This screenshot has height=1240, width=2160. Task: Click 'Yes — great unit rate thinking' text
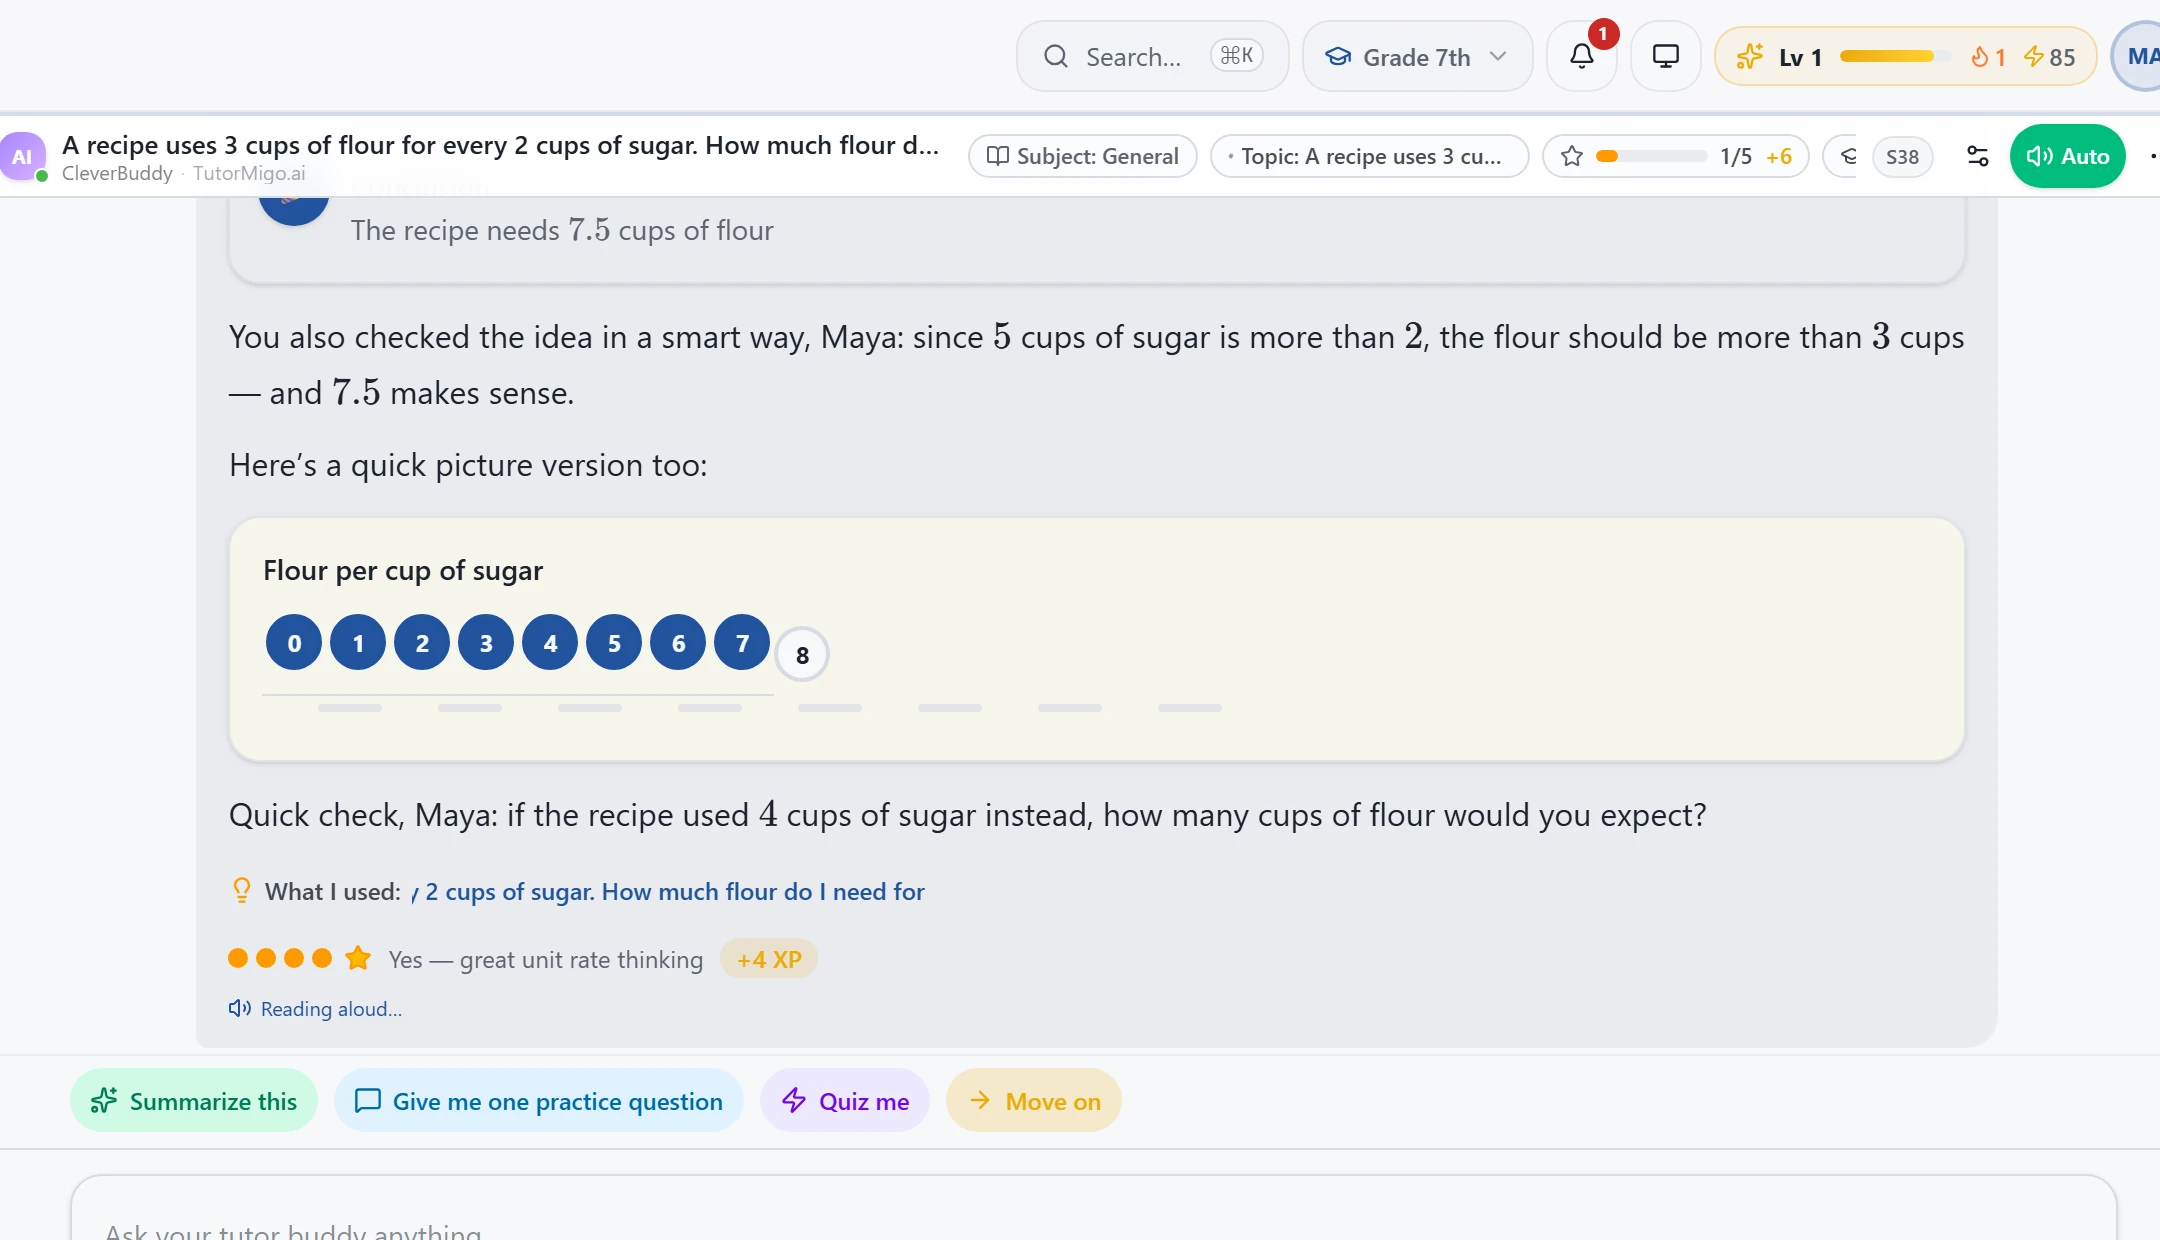(546, 959)
